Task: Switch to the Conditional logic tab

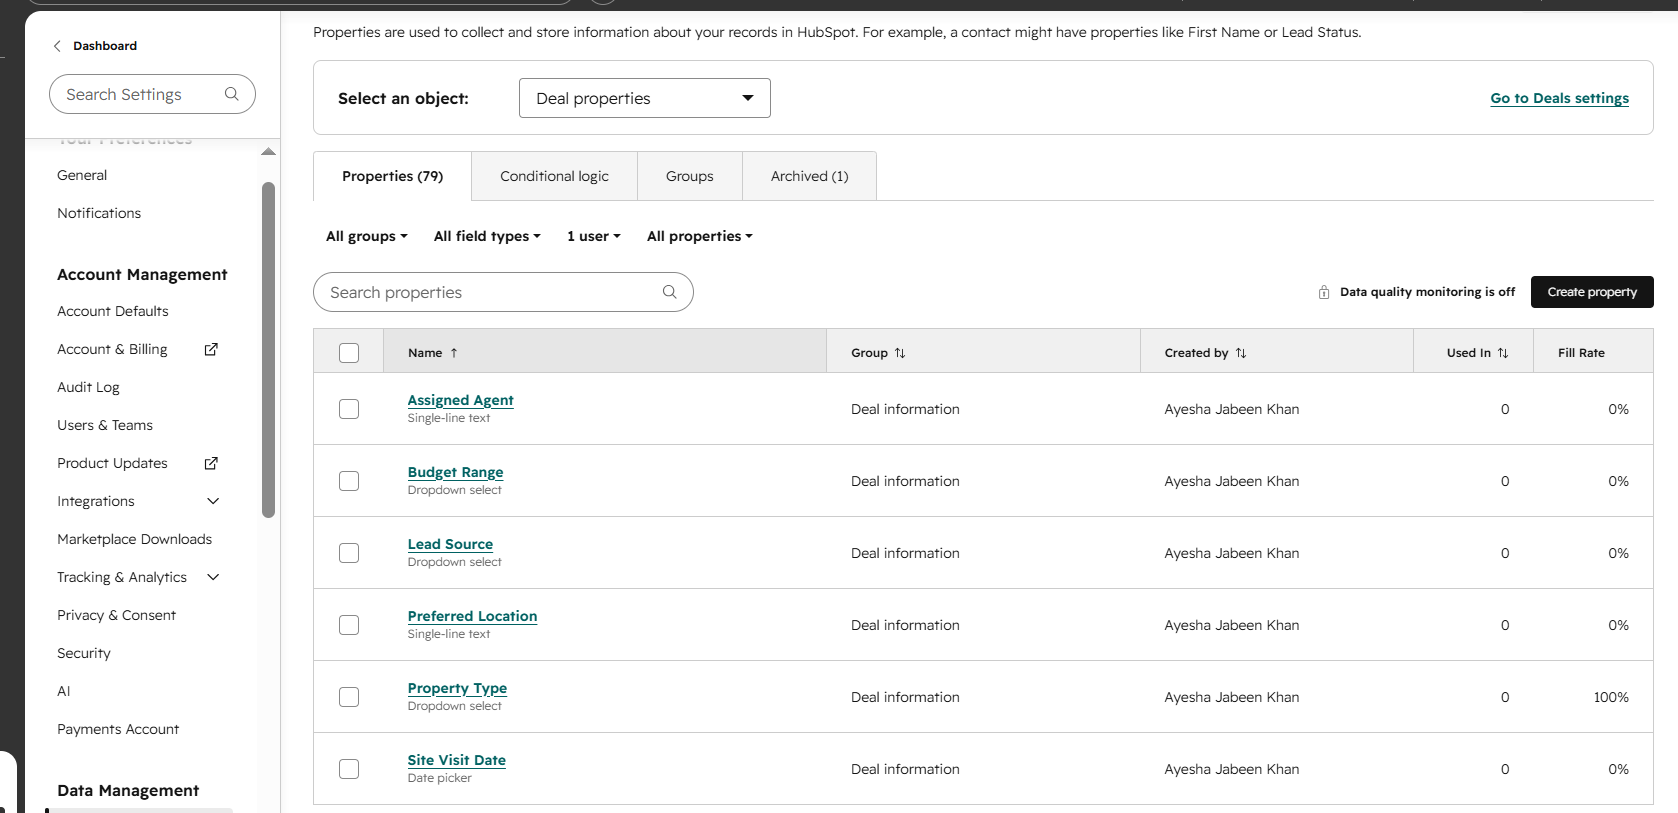Action: pyautogui.click(x=554, y=176)
